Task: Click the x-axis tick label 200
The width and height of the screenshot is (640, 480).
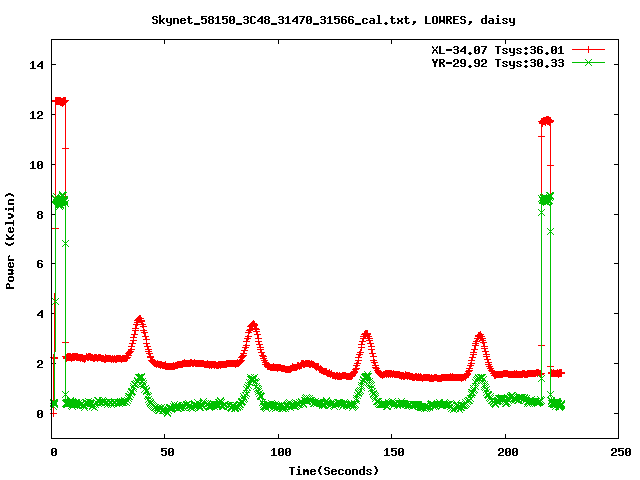Action: pyautogui.click(x=508, y=452)
